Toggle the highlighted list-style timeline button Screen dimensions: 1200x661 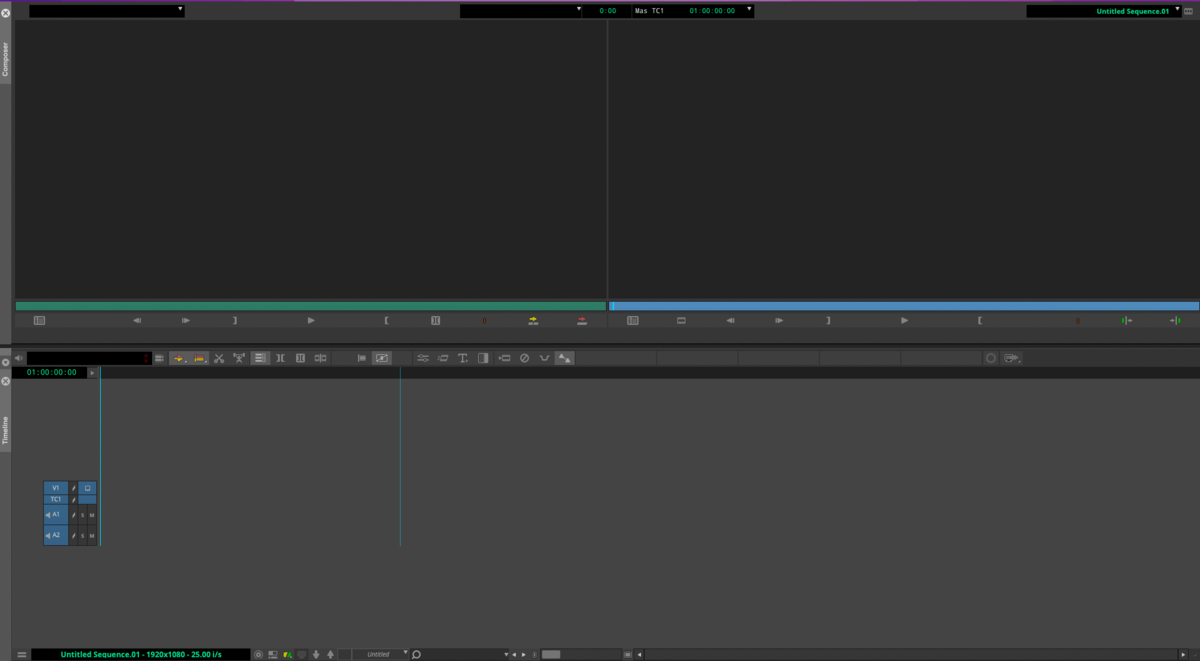point(260,357)
